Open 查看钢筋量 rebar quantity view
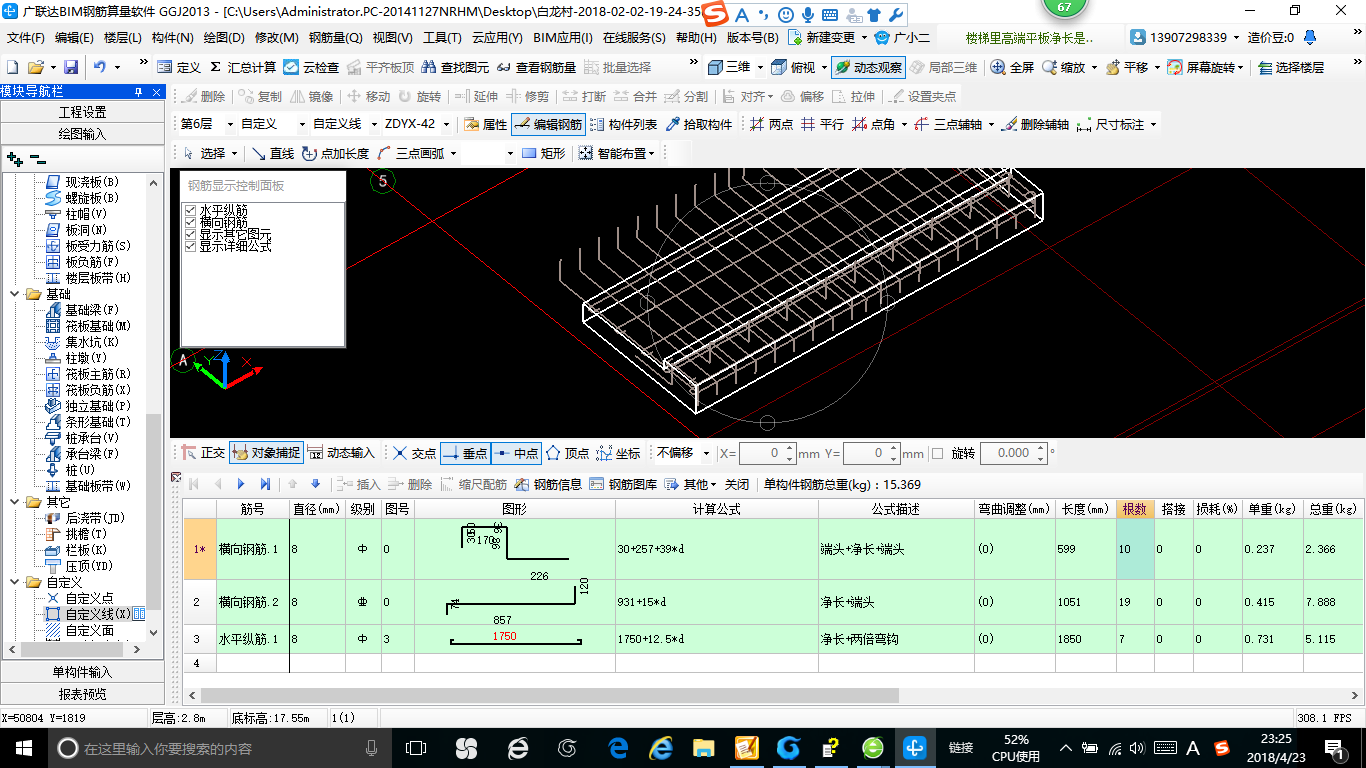 coord(536,67)
